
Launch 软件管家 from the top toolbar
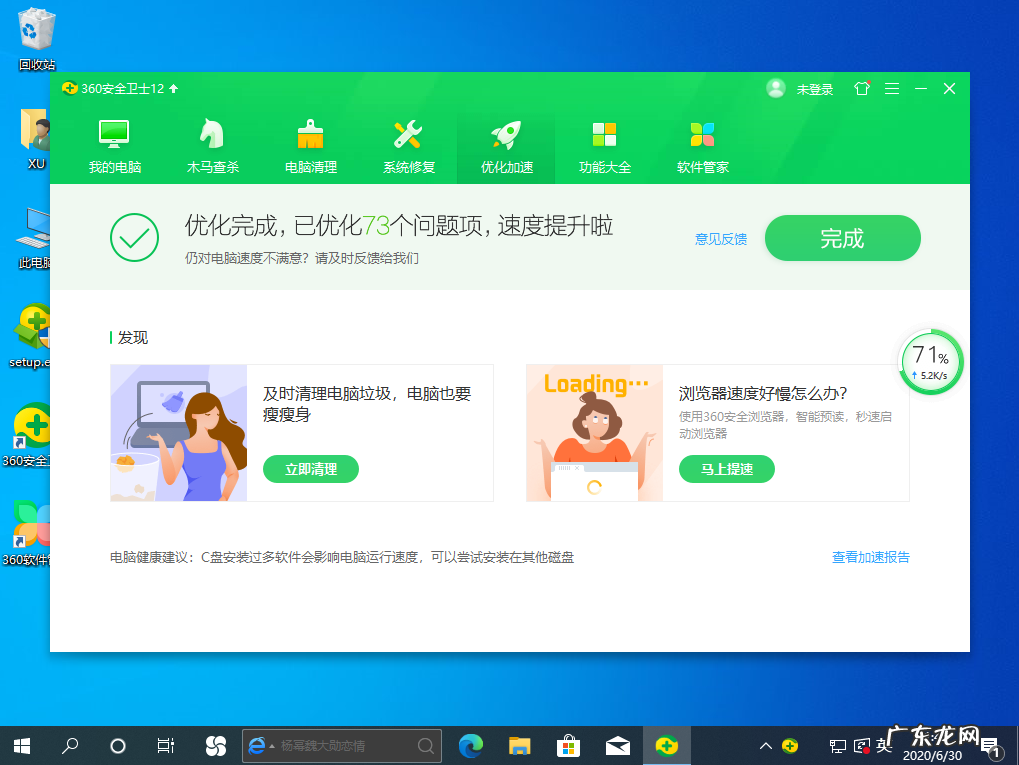click(x=702, y=141)
